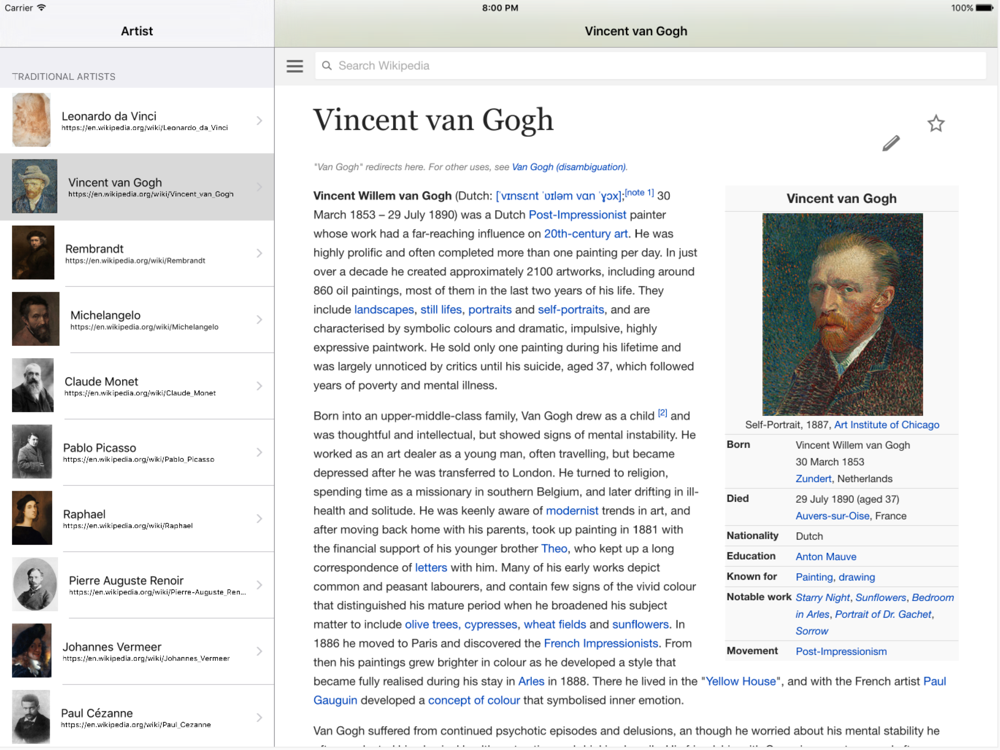Click the Zundert birthplace link

coord(813,479)
